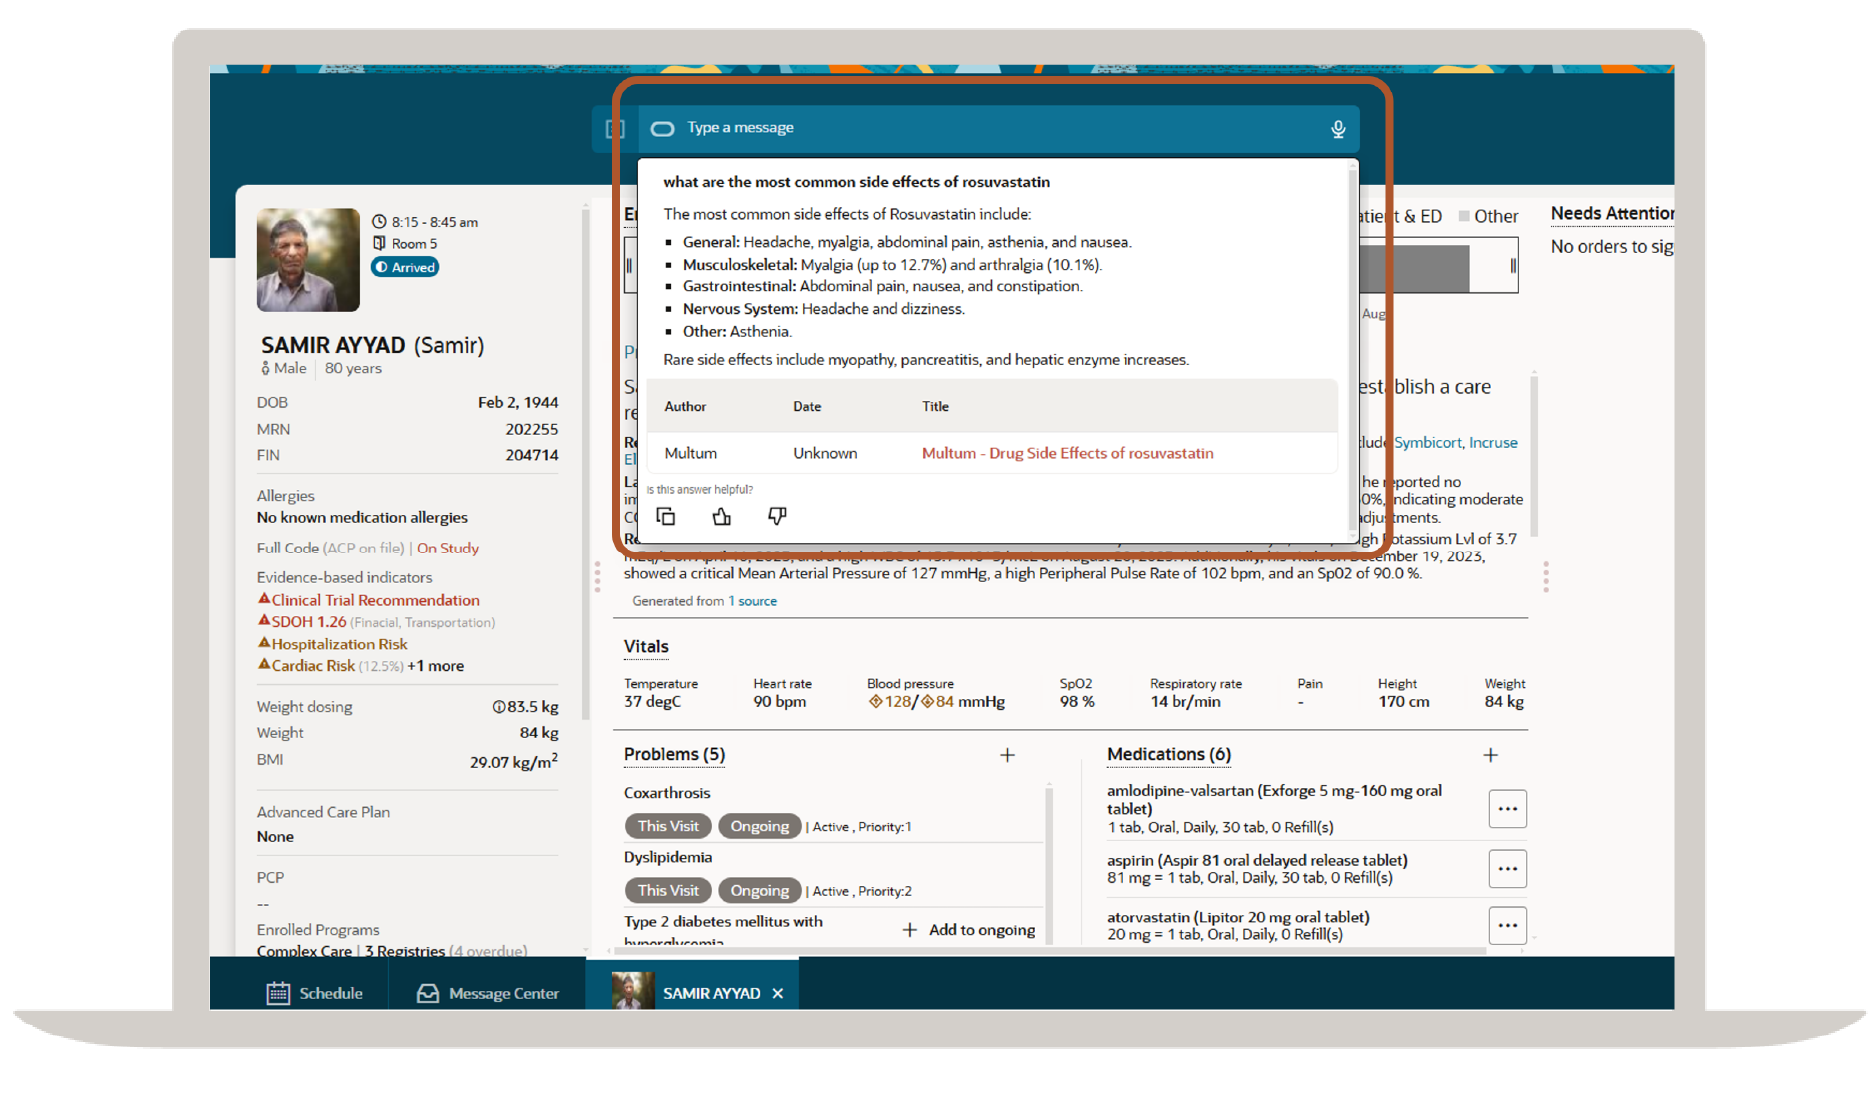Image resolution: width=1875 pixels, height=1106 pixels.
Task: Open the Schedule calendar icon
Action: tap(277, 992)
